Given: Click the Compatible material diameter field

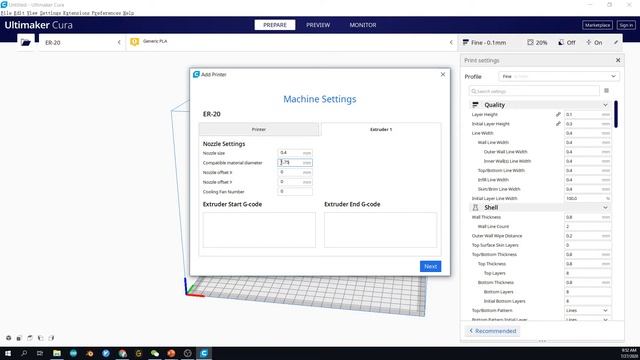Looking at the screenshot, I should coord(295,162).
